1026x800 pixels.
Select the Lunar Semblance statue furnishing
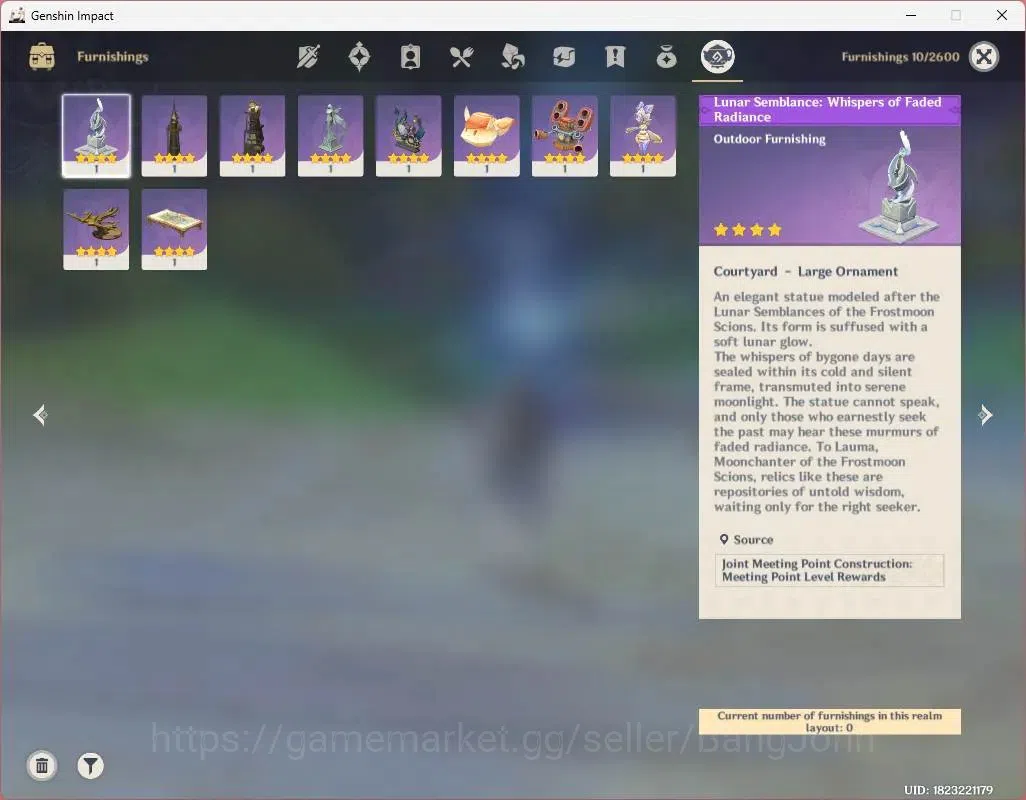[96, 135]
